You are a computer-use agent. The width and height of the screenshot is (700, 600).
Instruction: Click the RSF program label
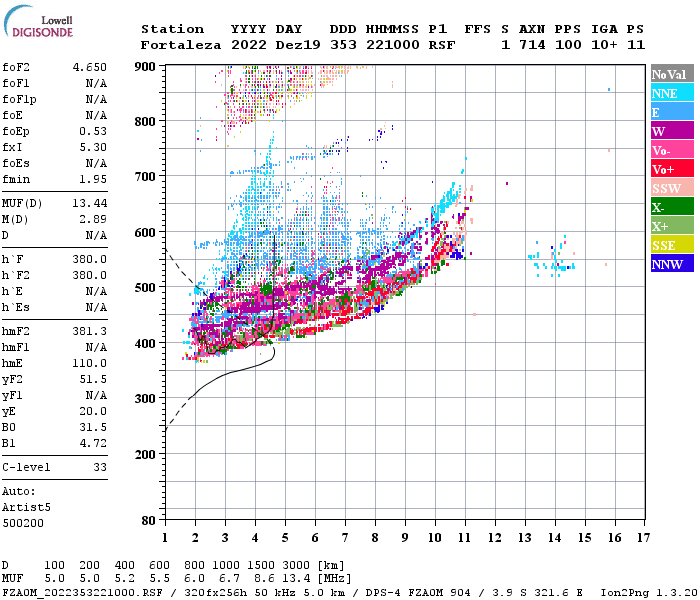tap(442, 45)
